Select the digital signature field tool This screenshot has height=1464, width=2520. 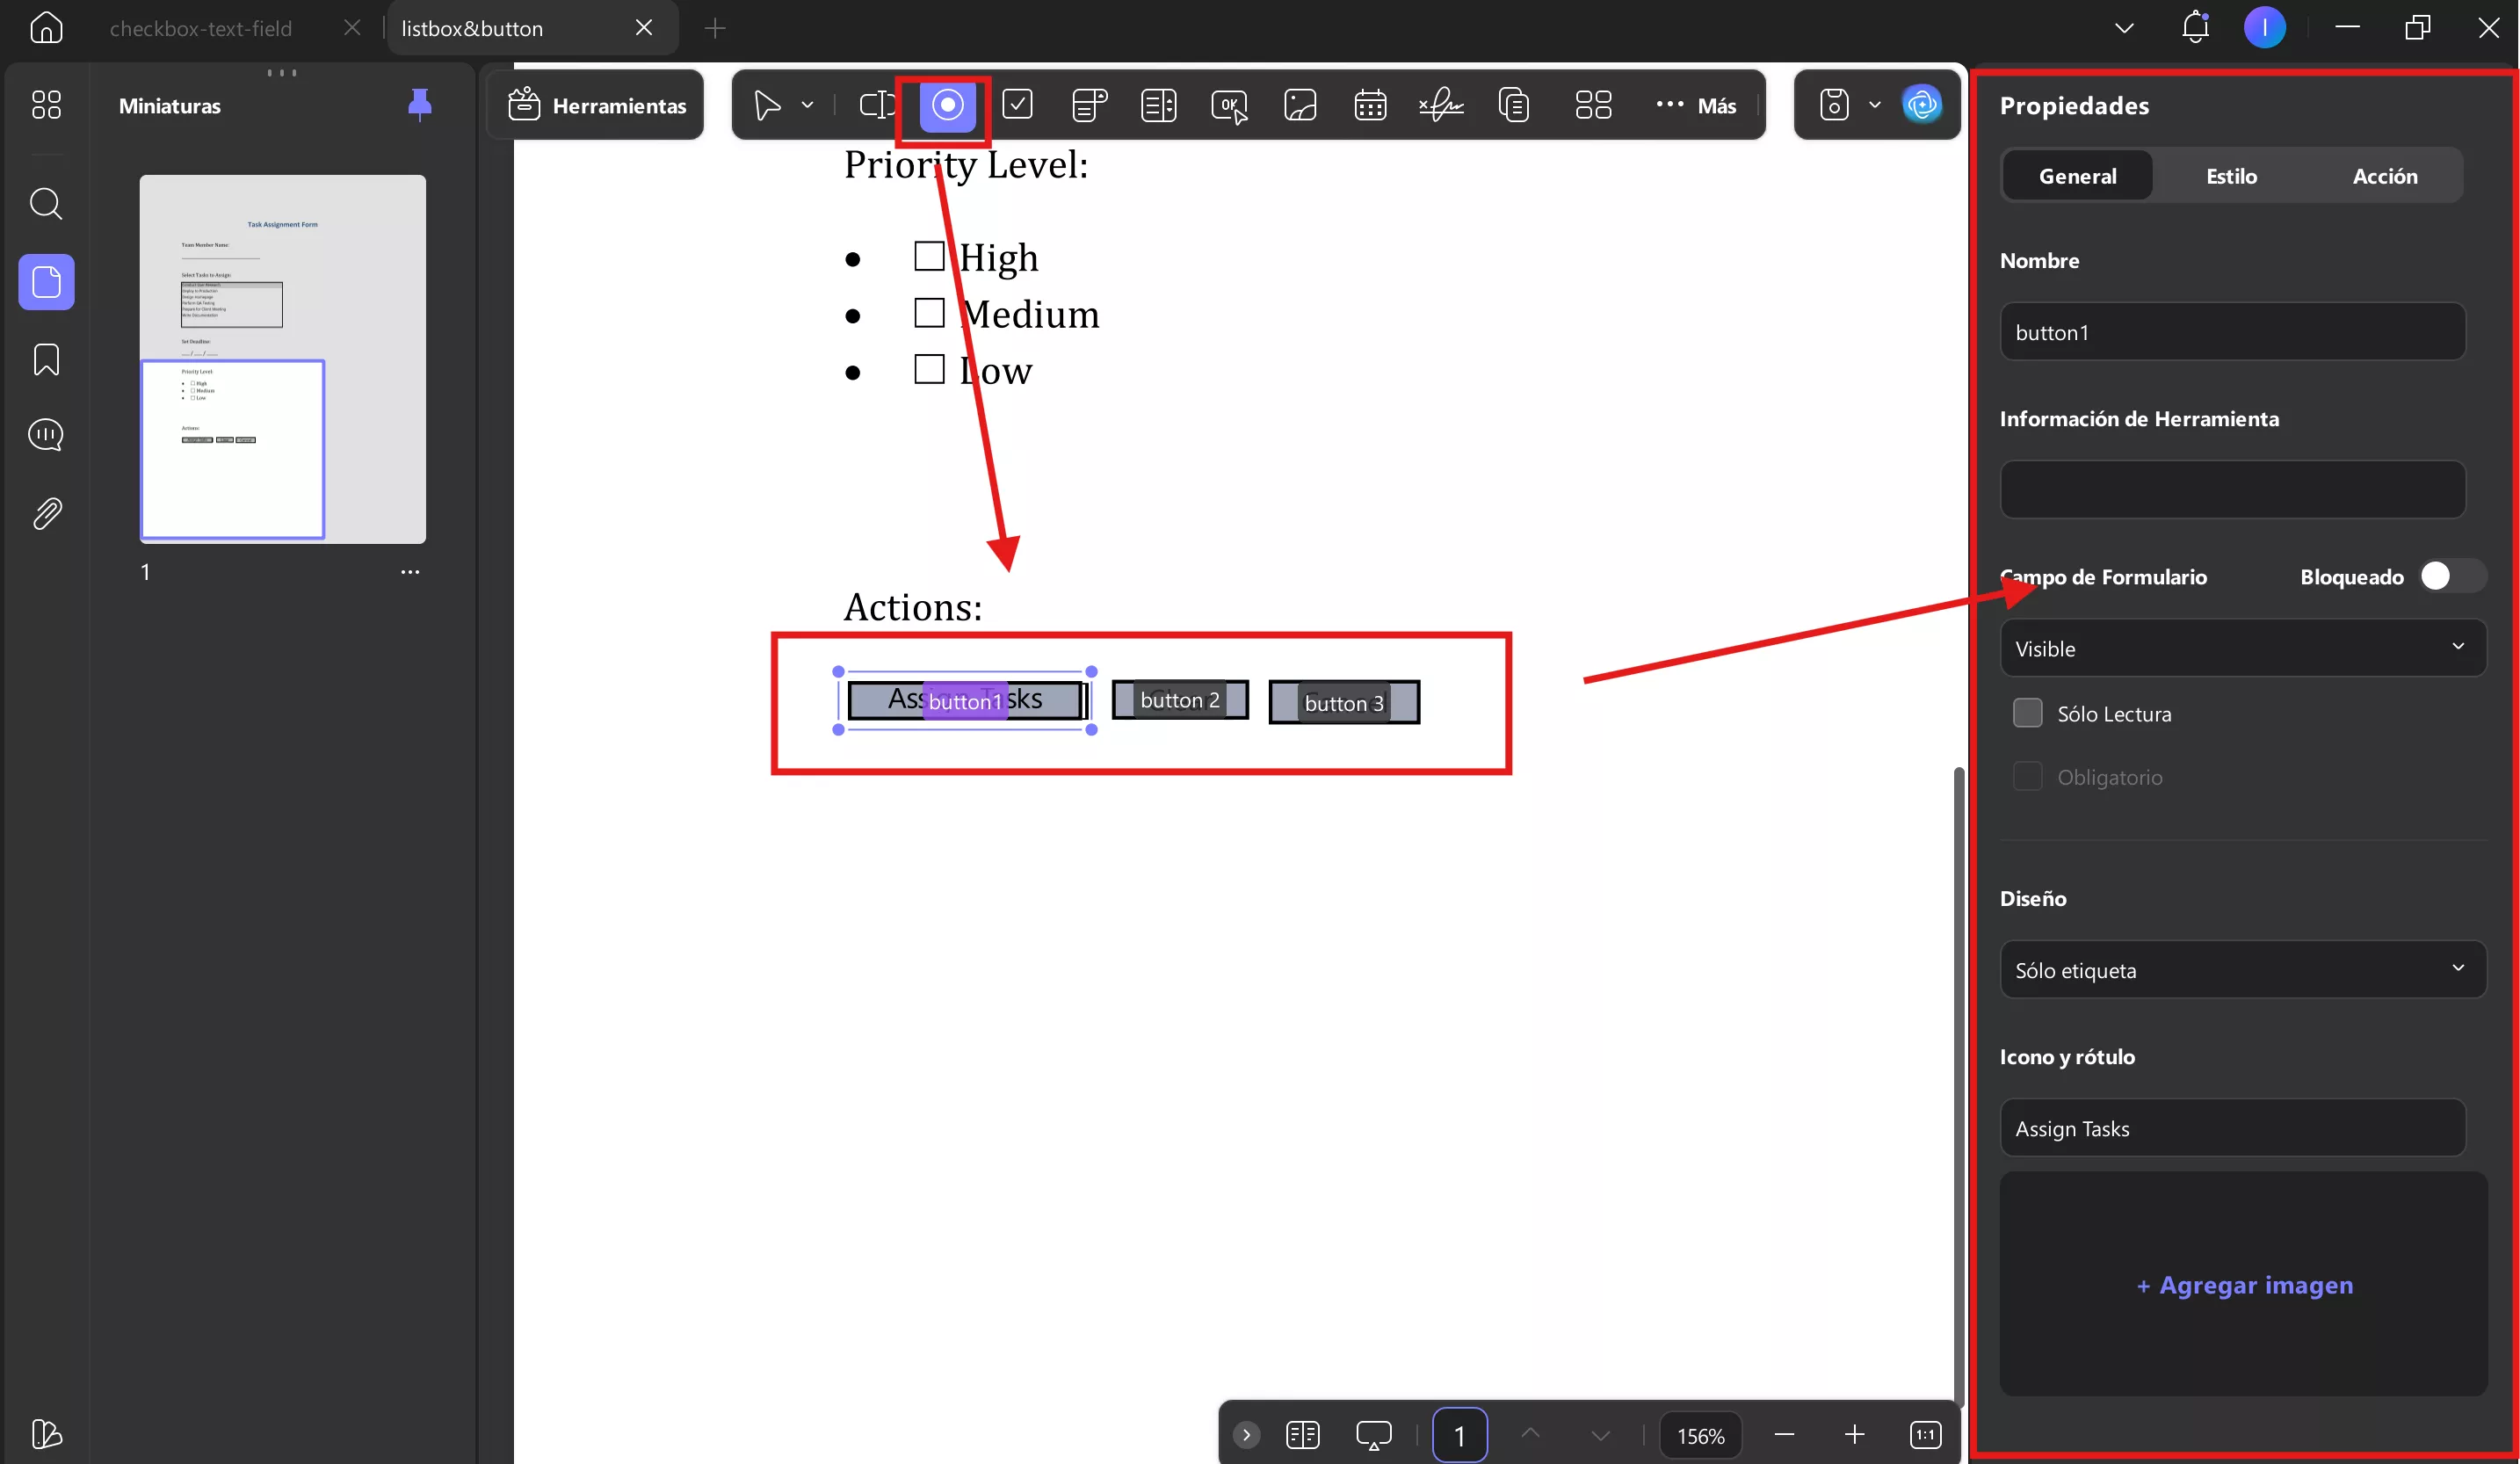[x=1441, y=105]
